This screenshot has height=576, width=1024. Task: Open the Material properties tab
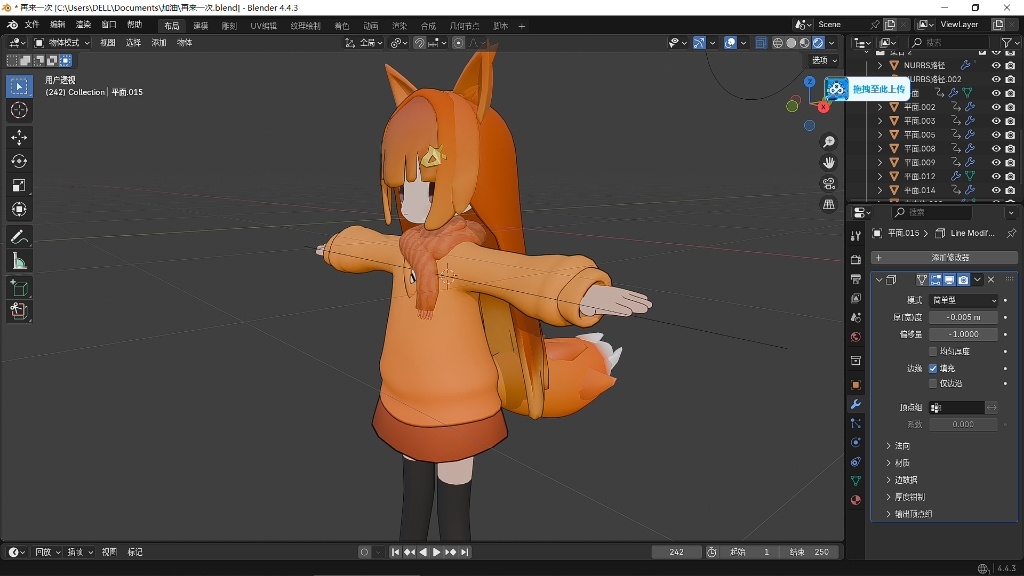(856, 500)
